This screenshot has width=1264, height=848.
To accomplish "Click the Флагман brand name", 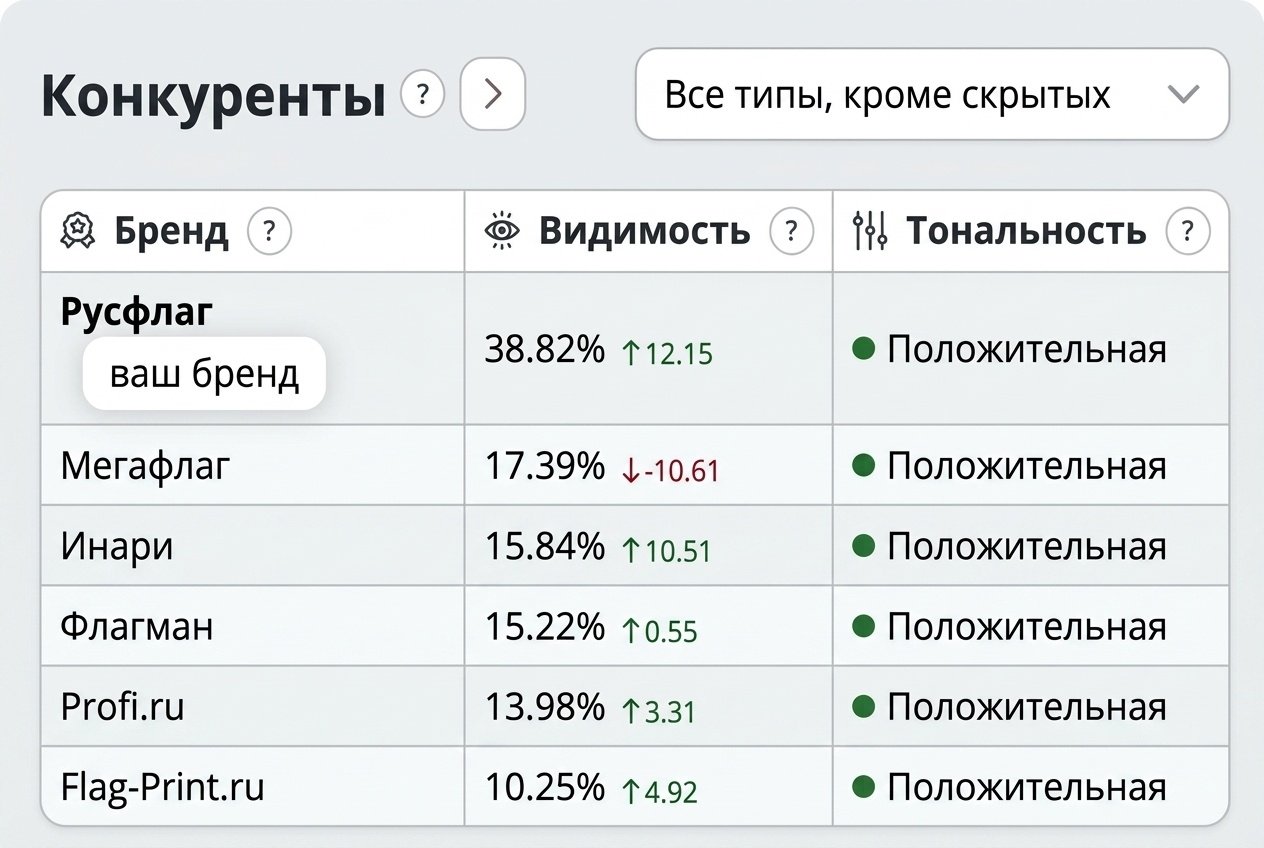I will (137, 627).
